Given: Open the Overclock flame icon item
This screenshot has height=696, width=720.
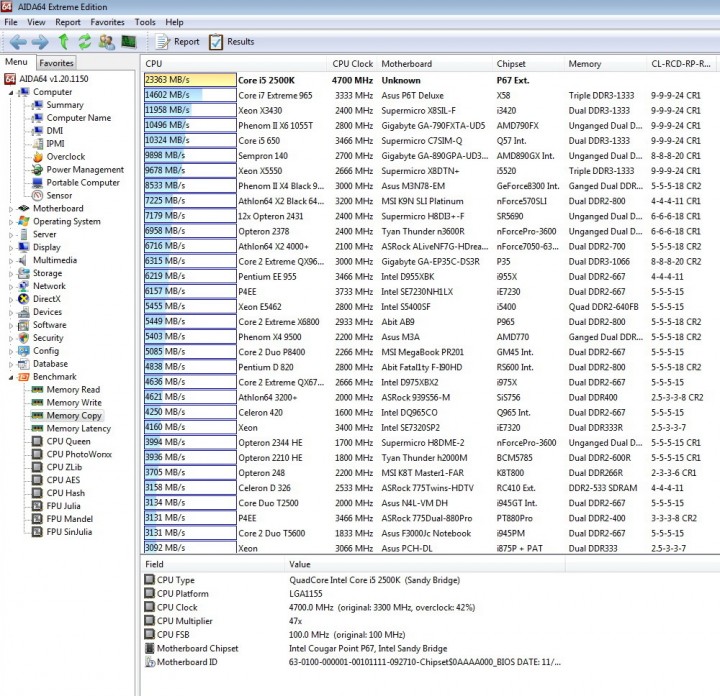Looking at the screenshot, I should pos(38,157).
